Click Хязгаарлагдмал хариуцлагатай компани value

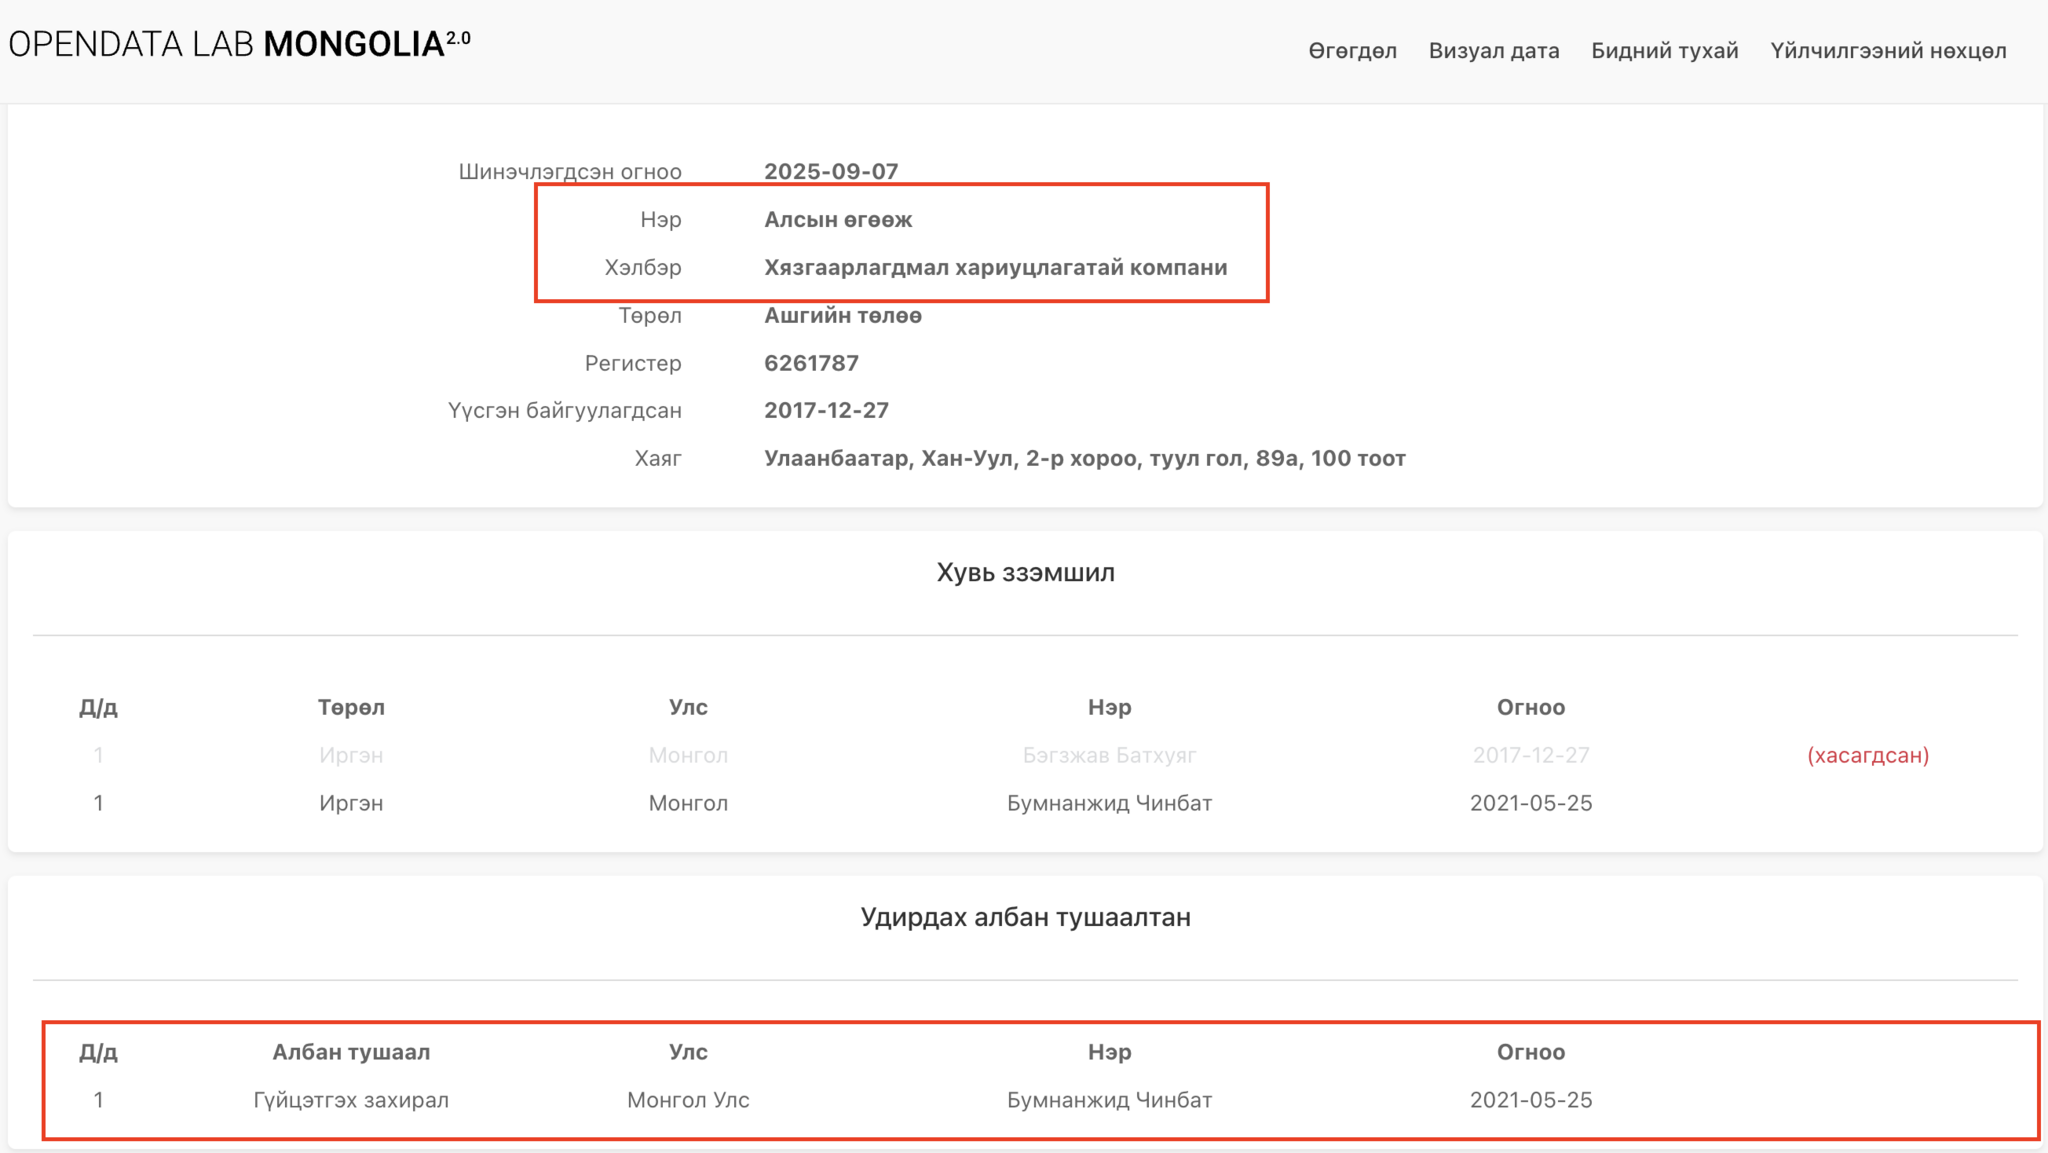(995, 267)
